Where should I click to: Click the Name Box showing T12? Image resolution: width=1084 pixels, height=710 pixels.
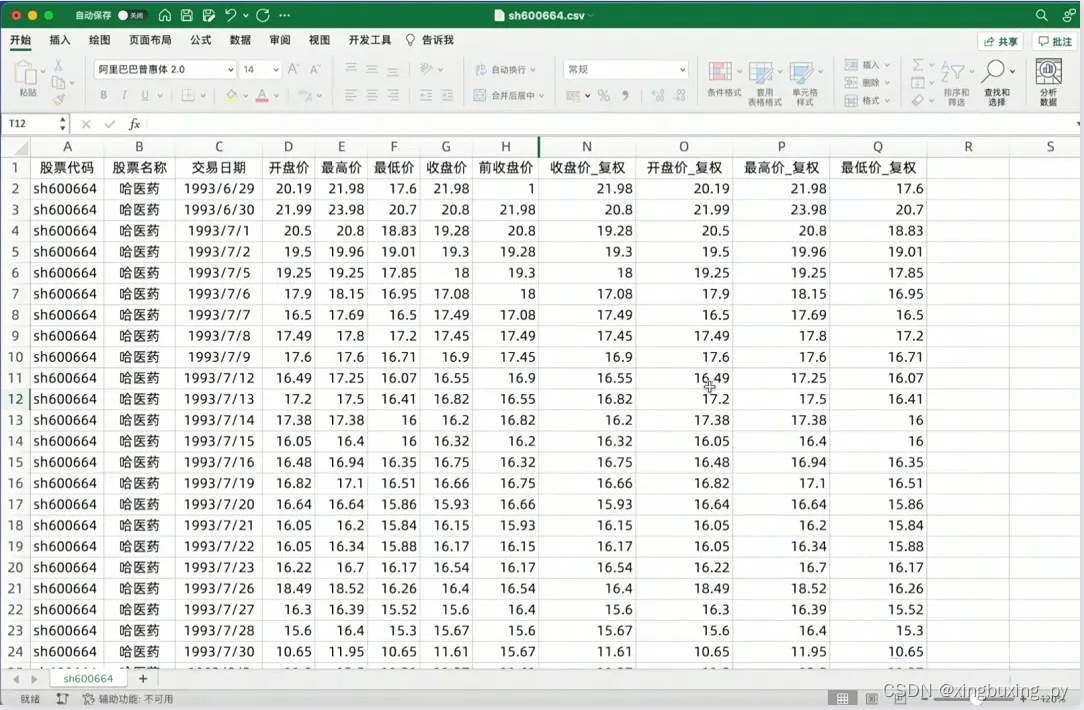tap(31, 124)
